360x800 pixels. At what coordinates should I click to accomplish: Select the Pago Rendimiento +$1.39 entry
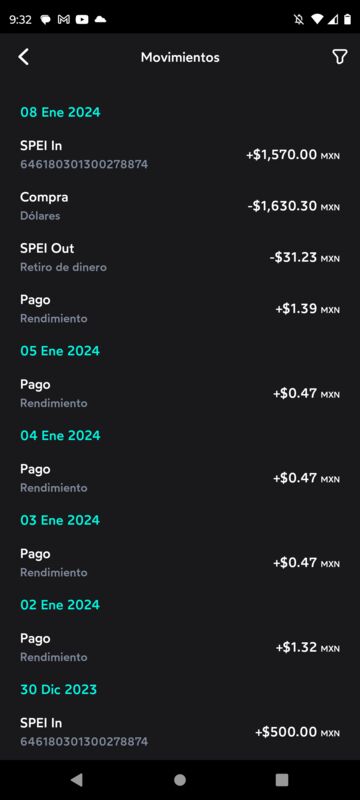click(180, 309)
